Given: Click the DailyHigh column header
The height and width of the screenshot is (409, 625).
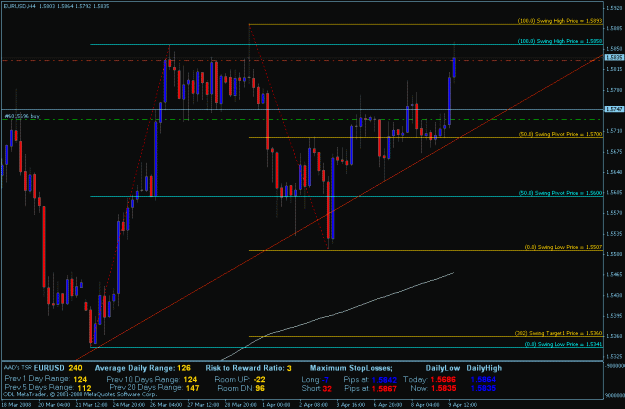Looking at the screenshot, I should pyautogui.click(x=484, y=368).
